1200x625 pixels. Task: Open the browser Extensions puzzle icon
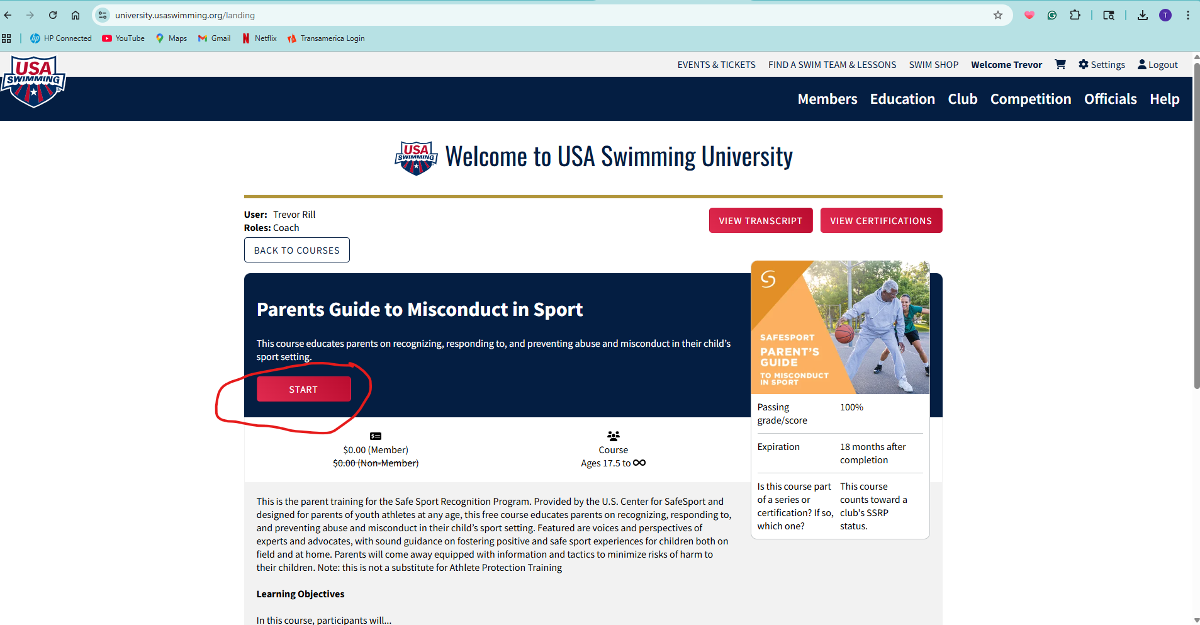[x=1075, y=15]
